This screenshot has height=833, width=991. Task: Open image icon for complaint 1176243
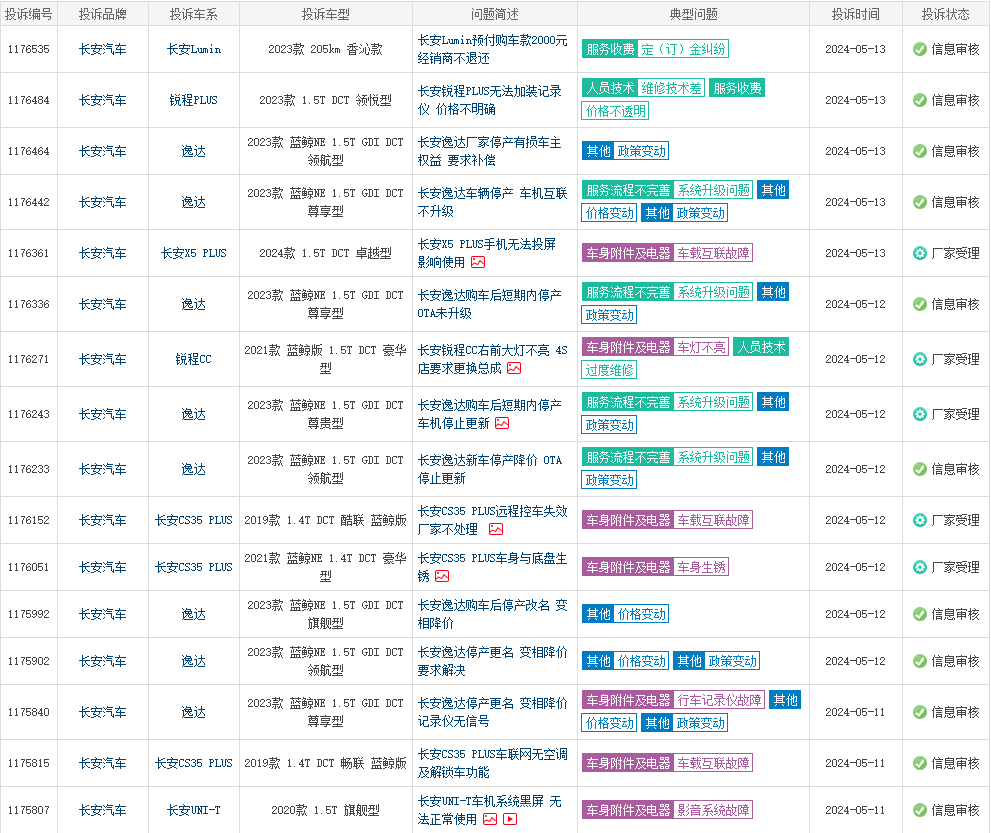click(x=502, y=423)
